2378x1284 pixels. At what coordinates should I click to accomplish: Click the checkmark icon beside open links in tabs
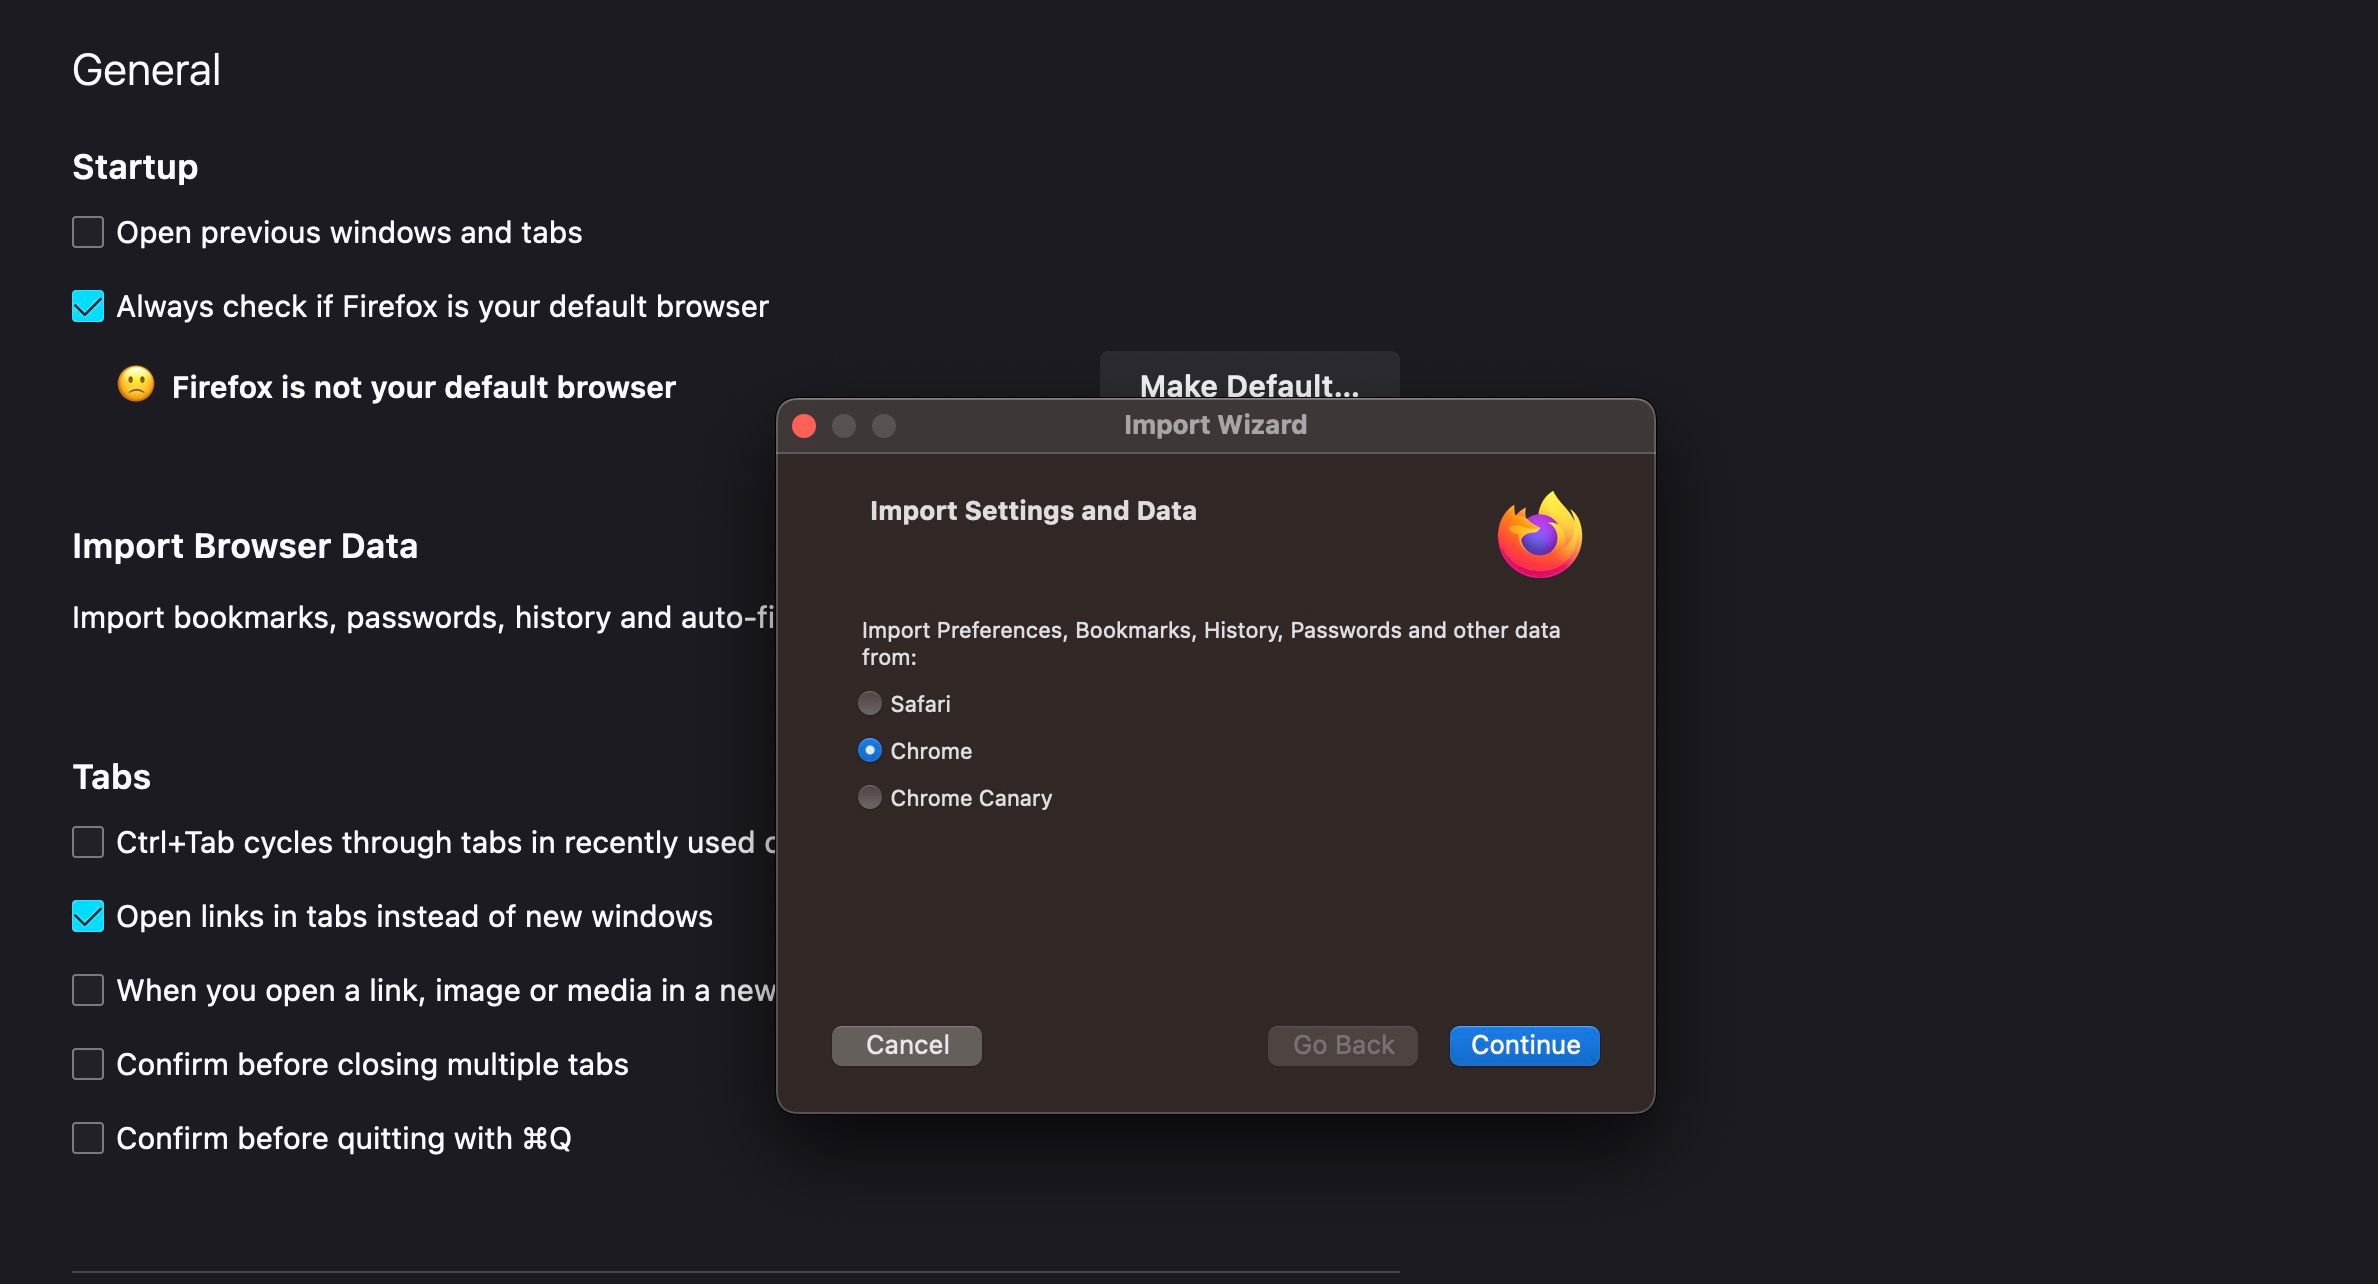(x=87, y=916)
